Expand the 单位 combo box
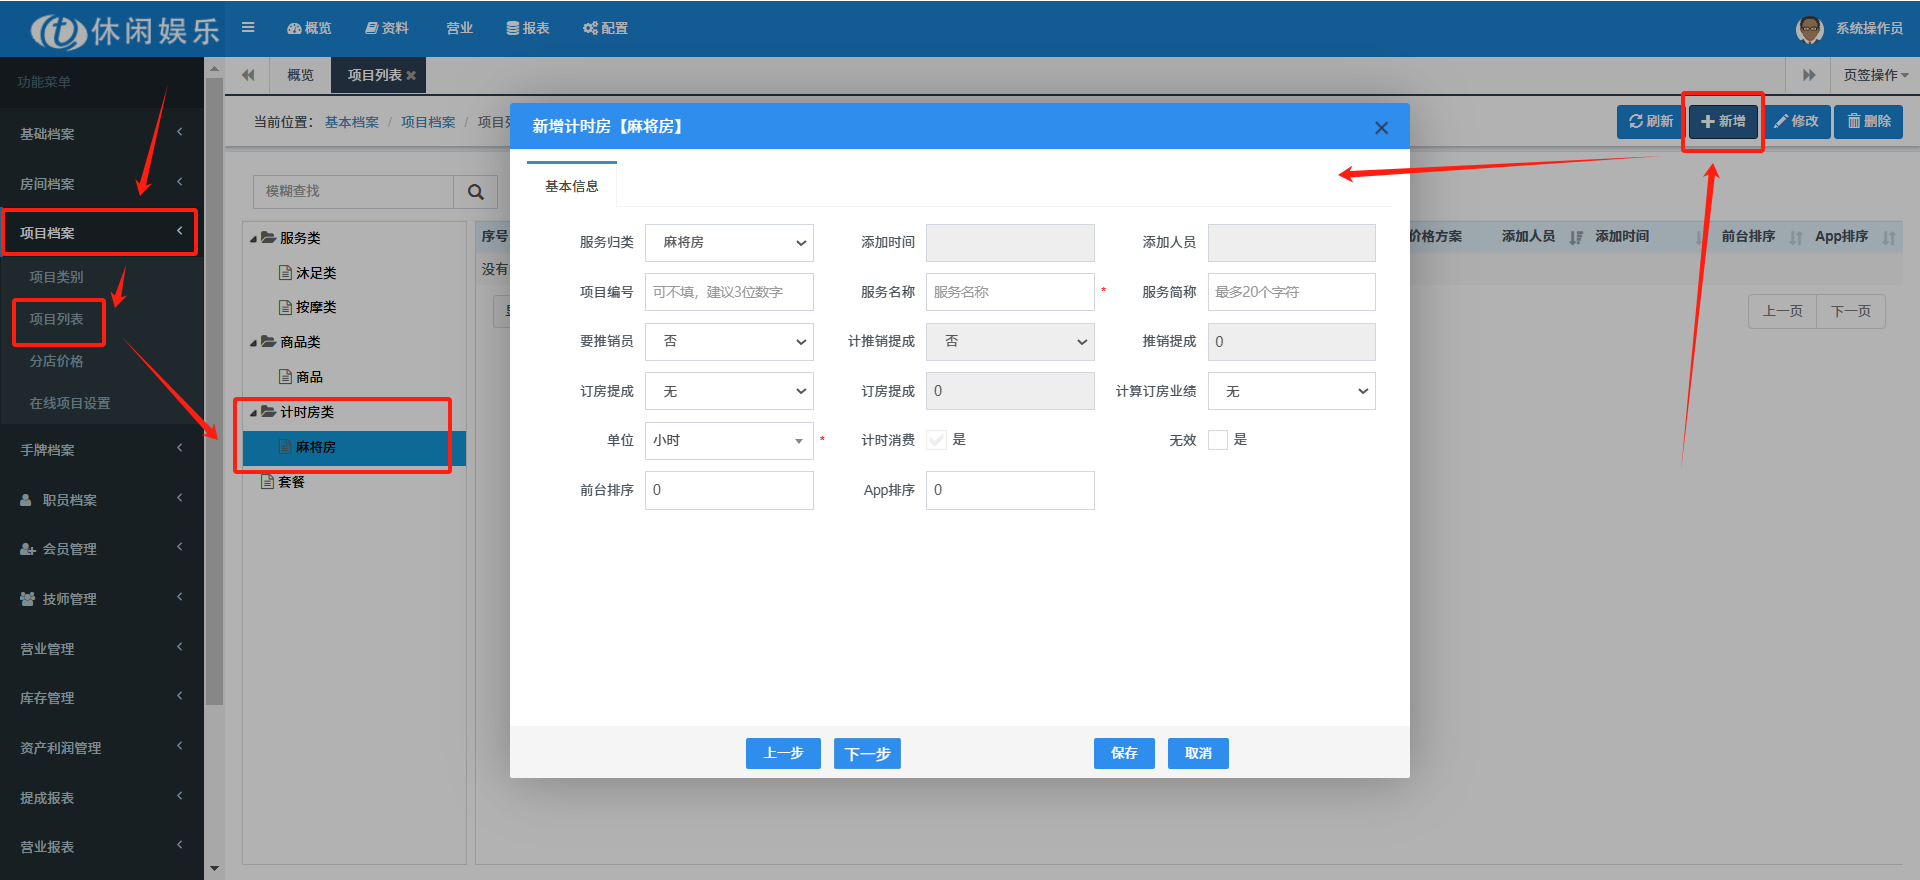This screenshot has width=1920, height=880. coord(729,441)
